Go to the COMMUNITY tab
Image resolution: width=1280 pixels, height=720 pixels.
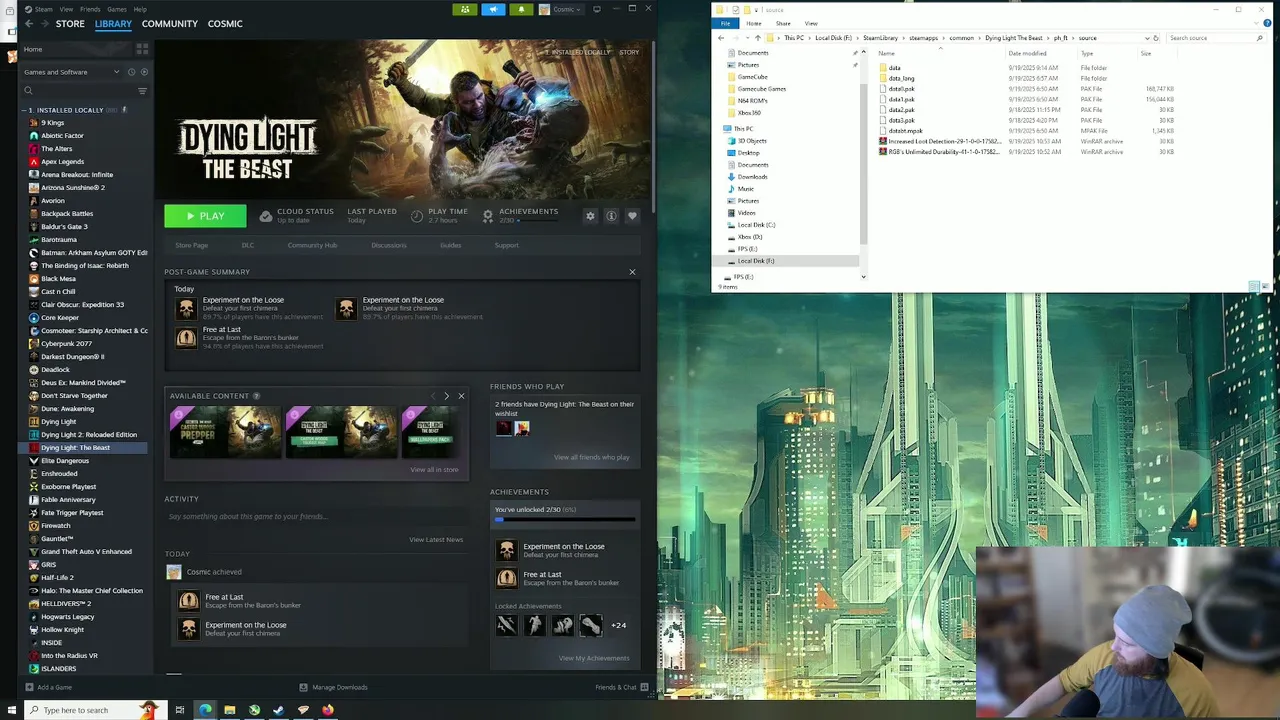click(170, 24)
